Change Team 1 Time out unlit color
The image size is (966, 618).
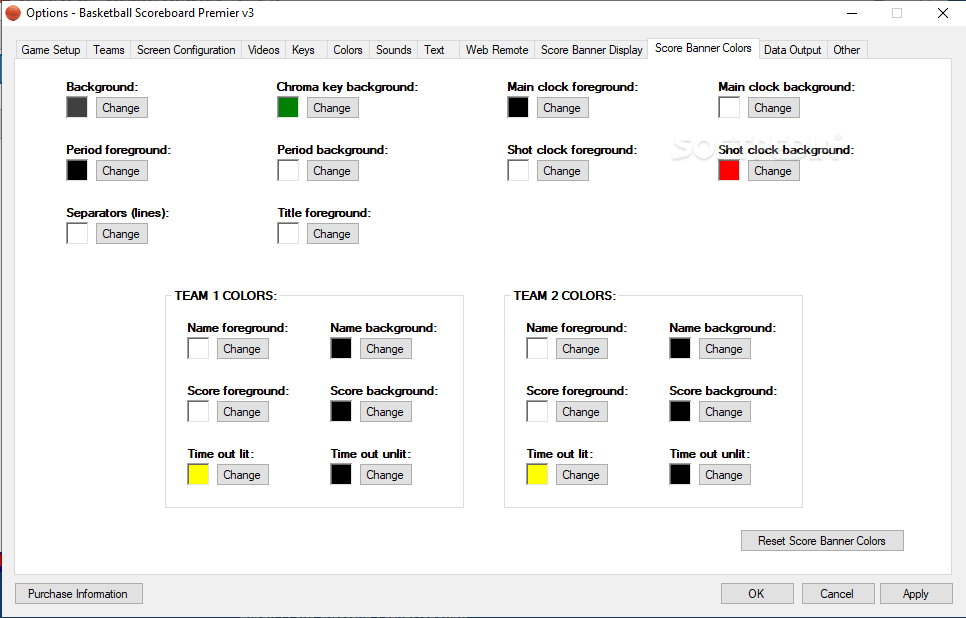(386, 474)
